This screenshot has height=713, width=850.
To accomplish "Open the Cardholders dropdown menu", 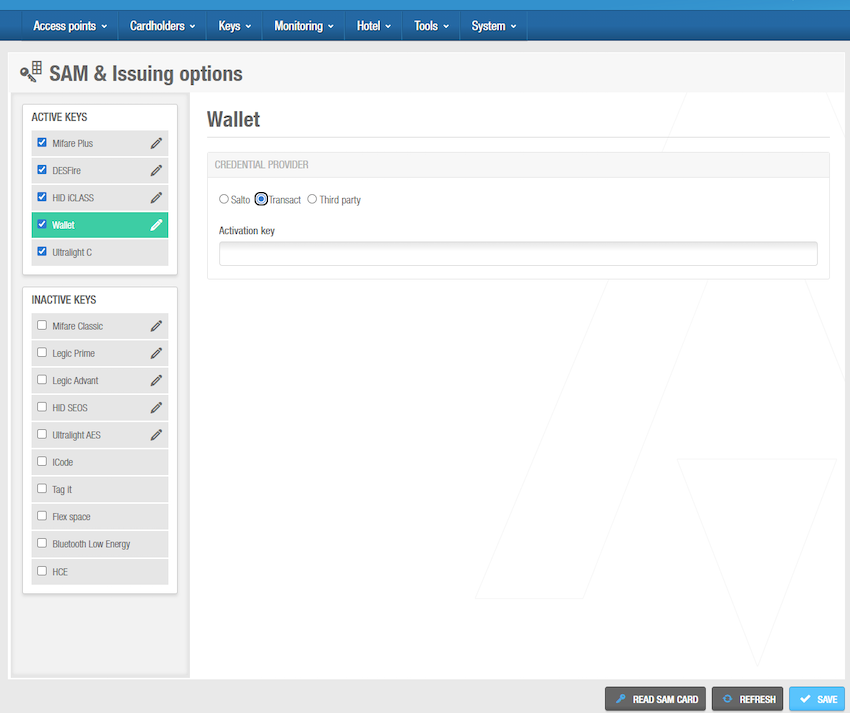I will (162, 25).
